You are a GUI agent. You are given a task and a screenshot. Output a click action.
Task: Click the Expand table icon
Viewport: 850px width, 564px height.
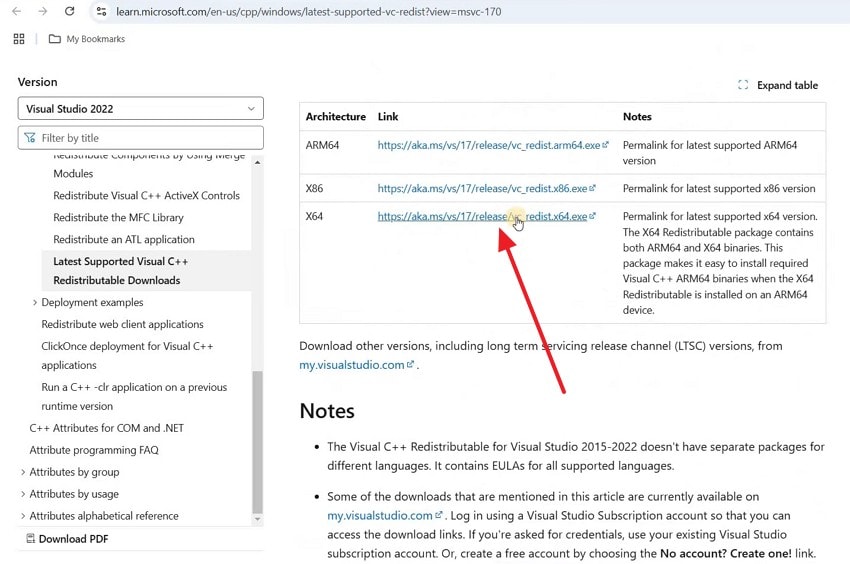(x=743, y=85)
